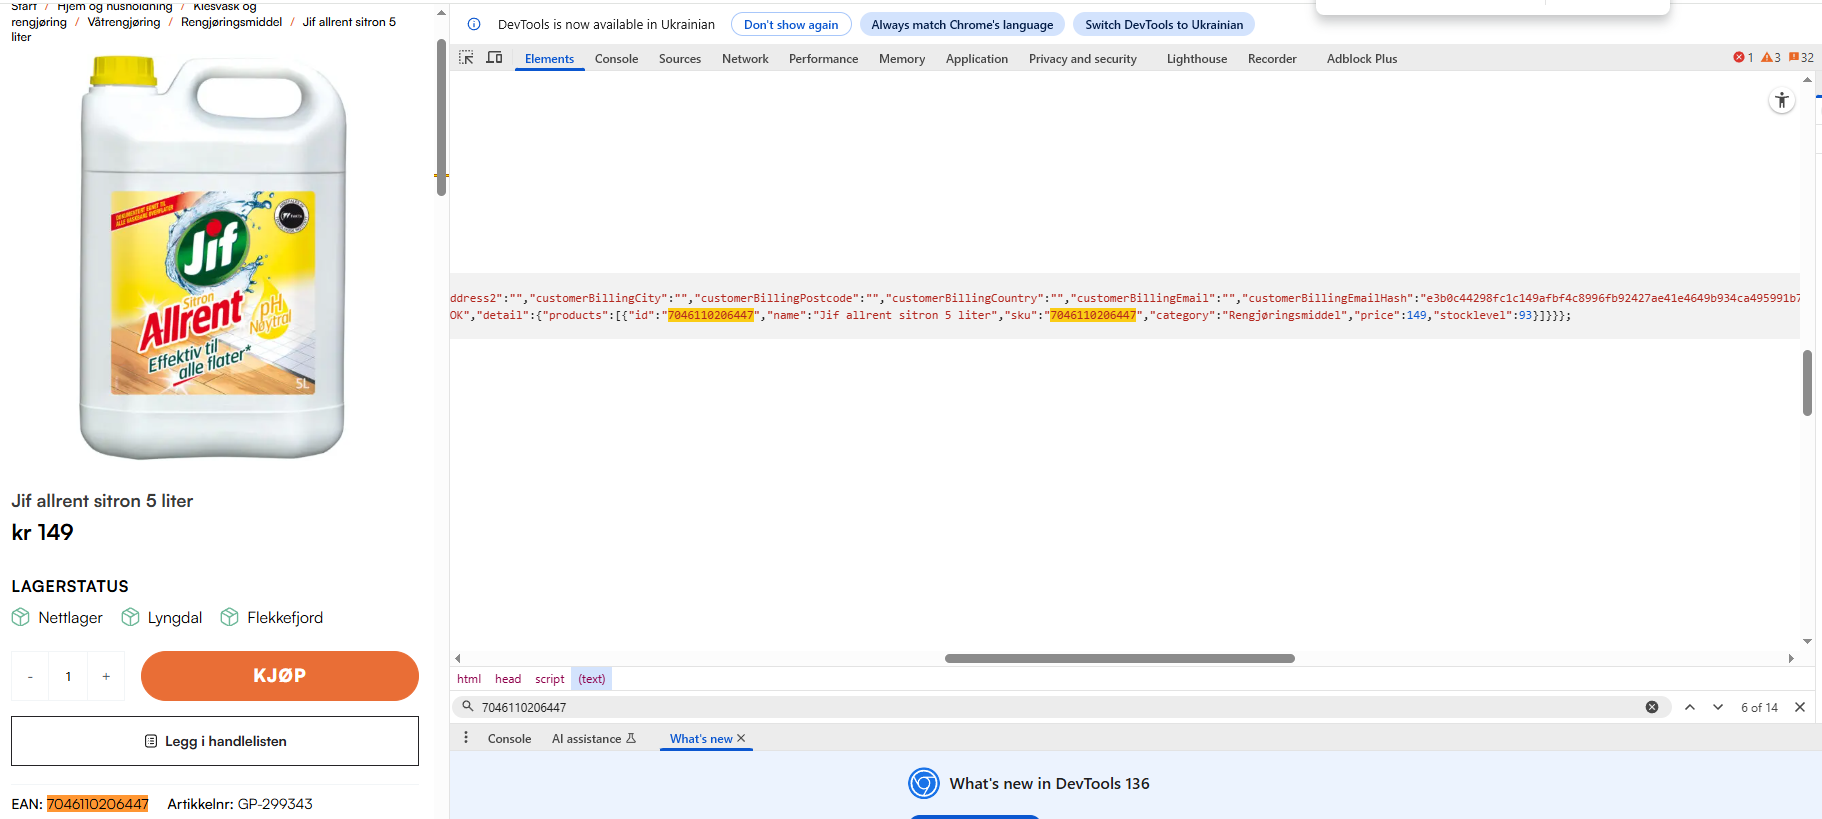Image resolution: width=1822 pixels, height=819 pixels.
Task: Select the (text) breadcrumb node
Action: click(x=592, y=679)
